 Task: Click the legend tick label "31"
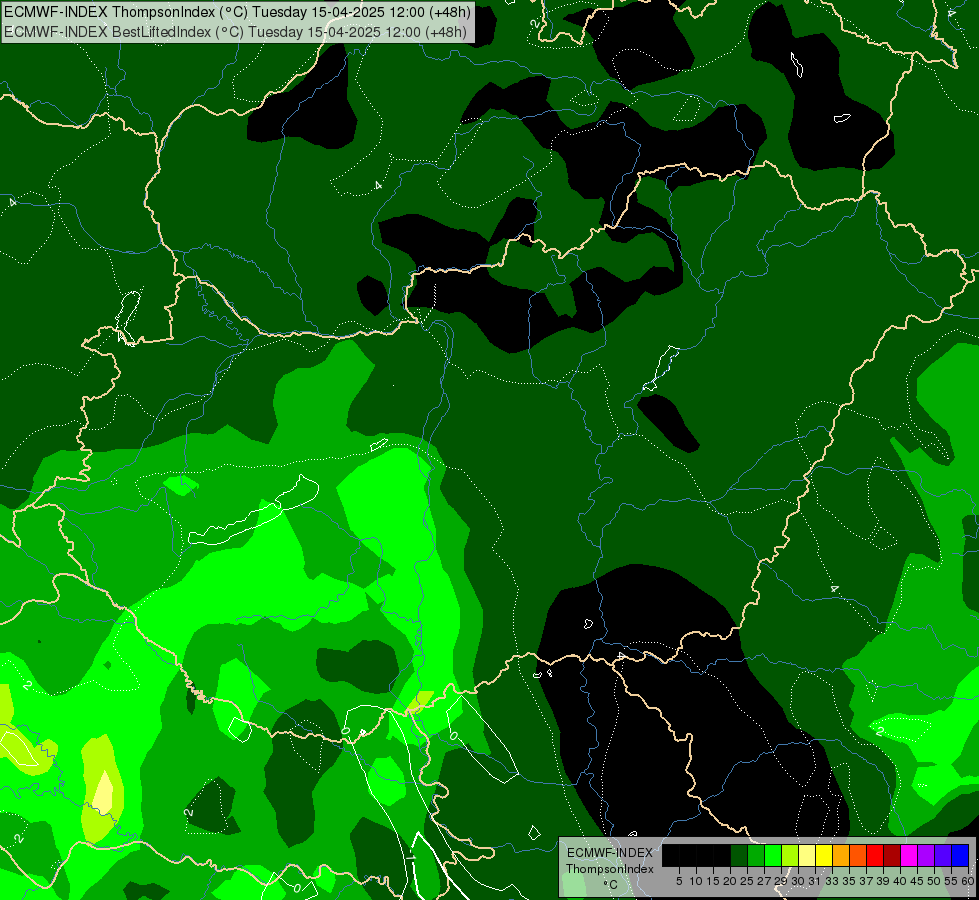(815, 881)
